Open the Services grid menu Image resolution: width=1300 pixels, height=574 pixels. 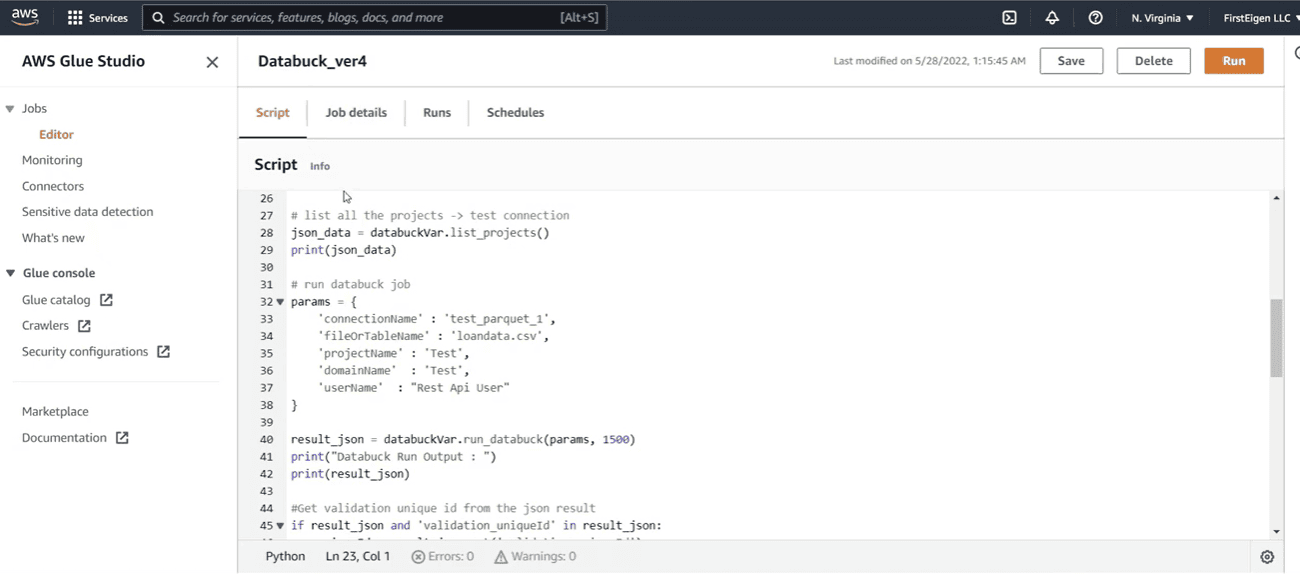click(97, 18)
